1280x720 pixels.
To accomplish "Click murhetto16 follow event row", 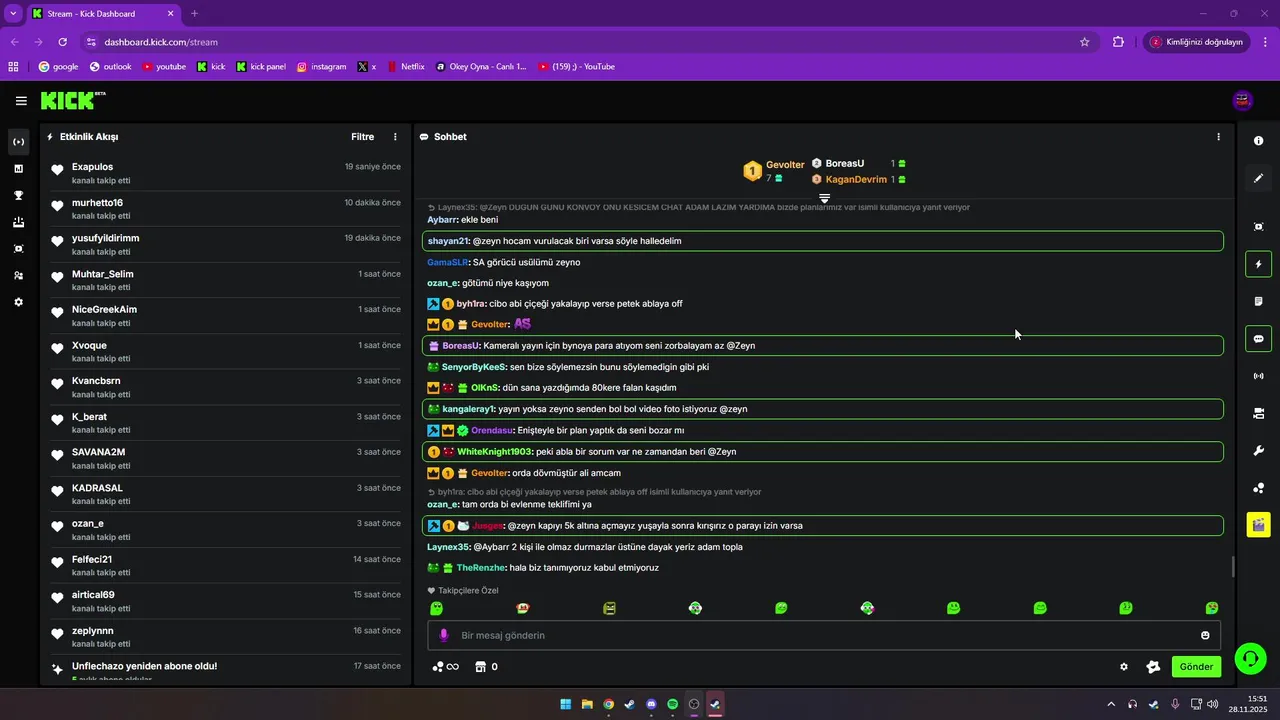I will [x=225, y=209].
